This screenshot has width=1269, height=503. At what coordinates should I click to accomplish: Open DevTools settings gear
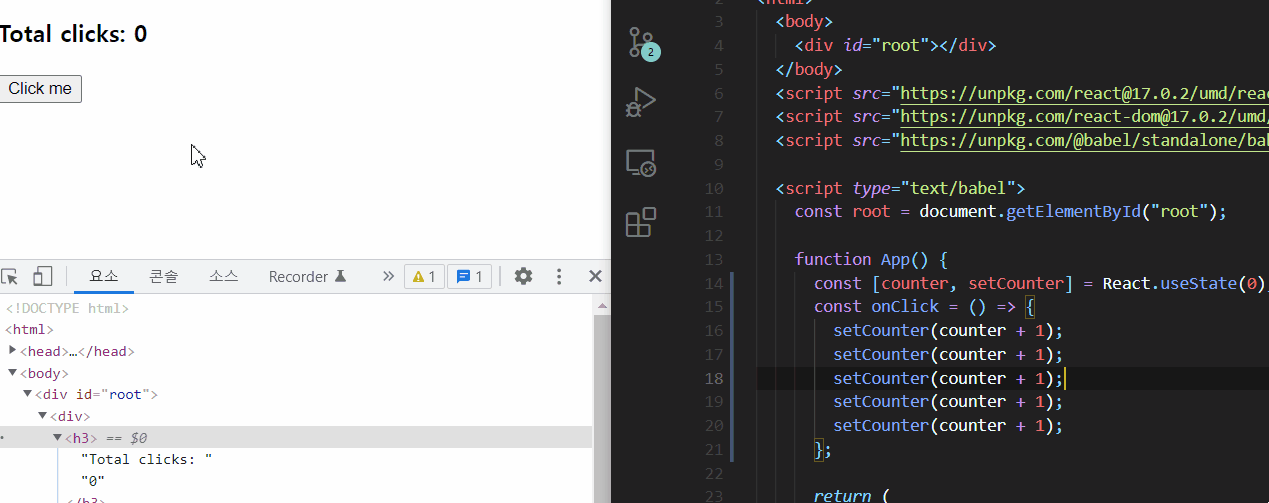tap(523, 277)
